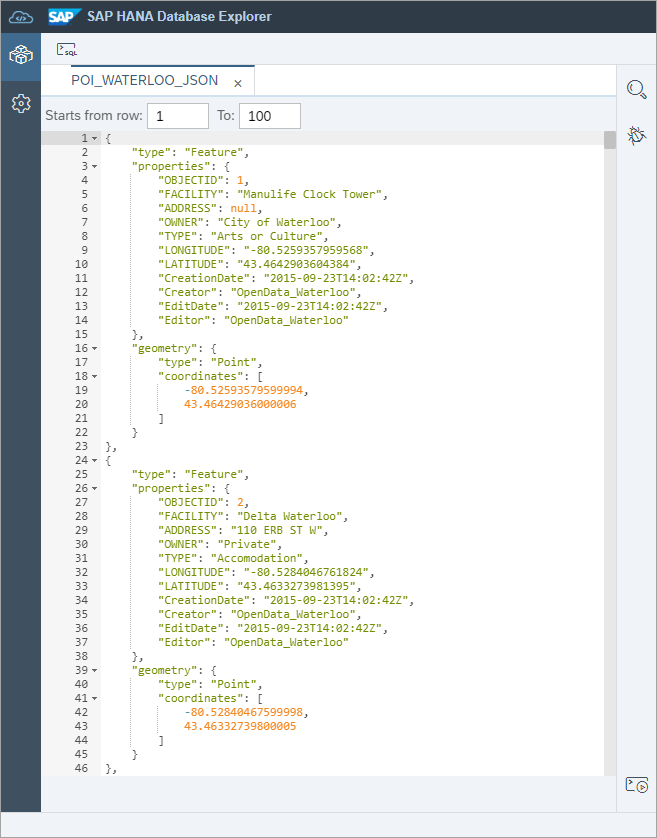Click OBJECTID value 1 on line 4
Screen dimensions: 657x838
coord(240,180)
